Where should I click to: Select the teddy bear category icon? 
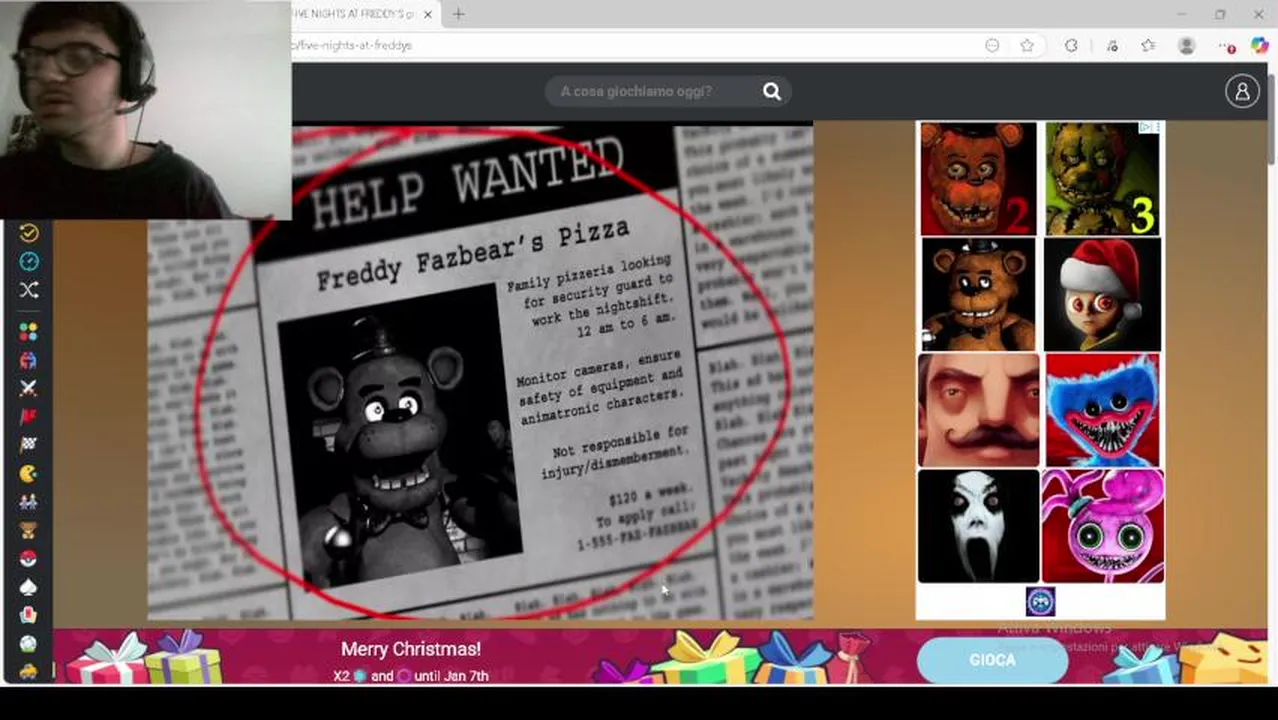28,530
